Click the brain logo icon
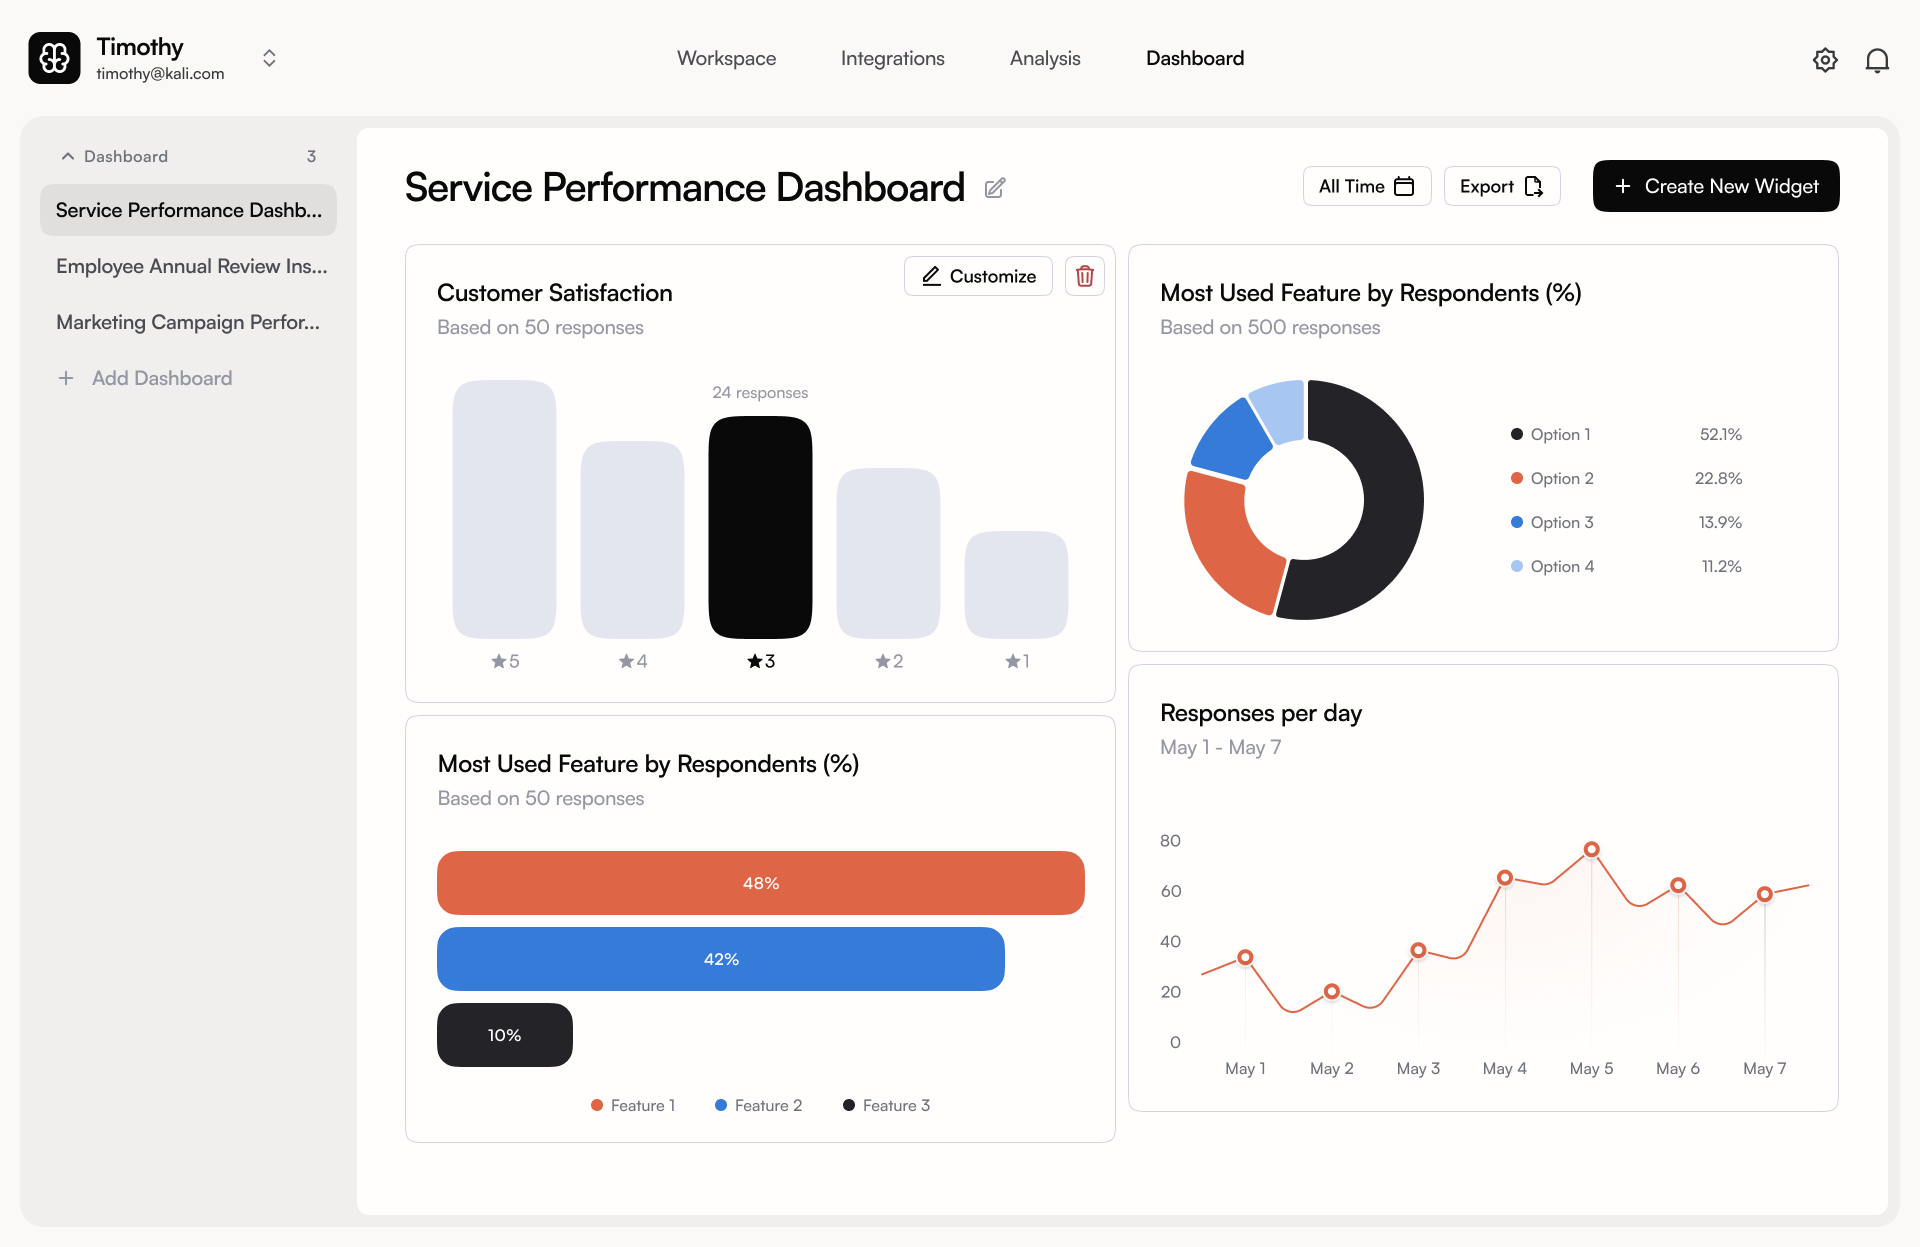The height and width of the screenshot is (1247, 1920). click(54, 58)
